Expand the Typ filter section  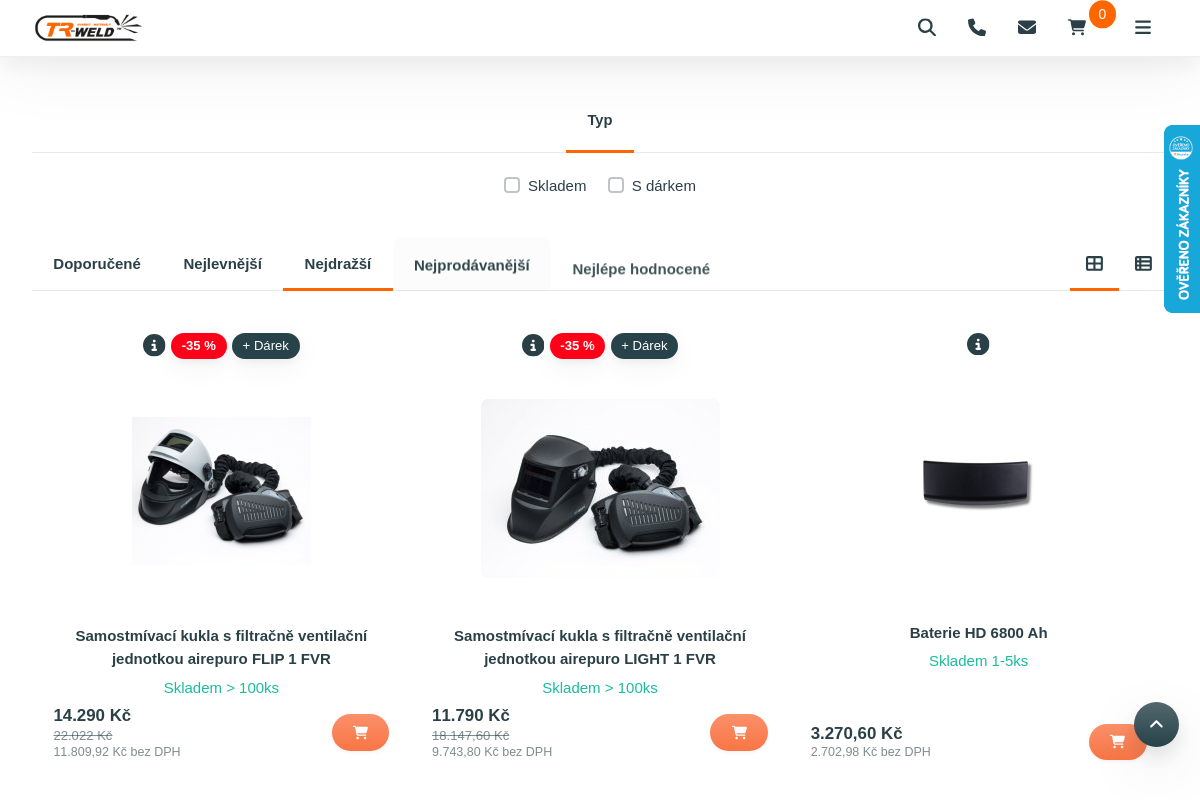[600, 120]
